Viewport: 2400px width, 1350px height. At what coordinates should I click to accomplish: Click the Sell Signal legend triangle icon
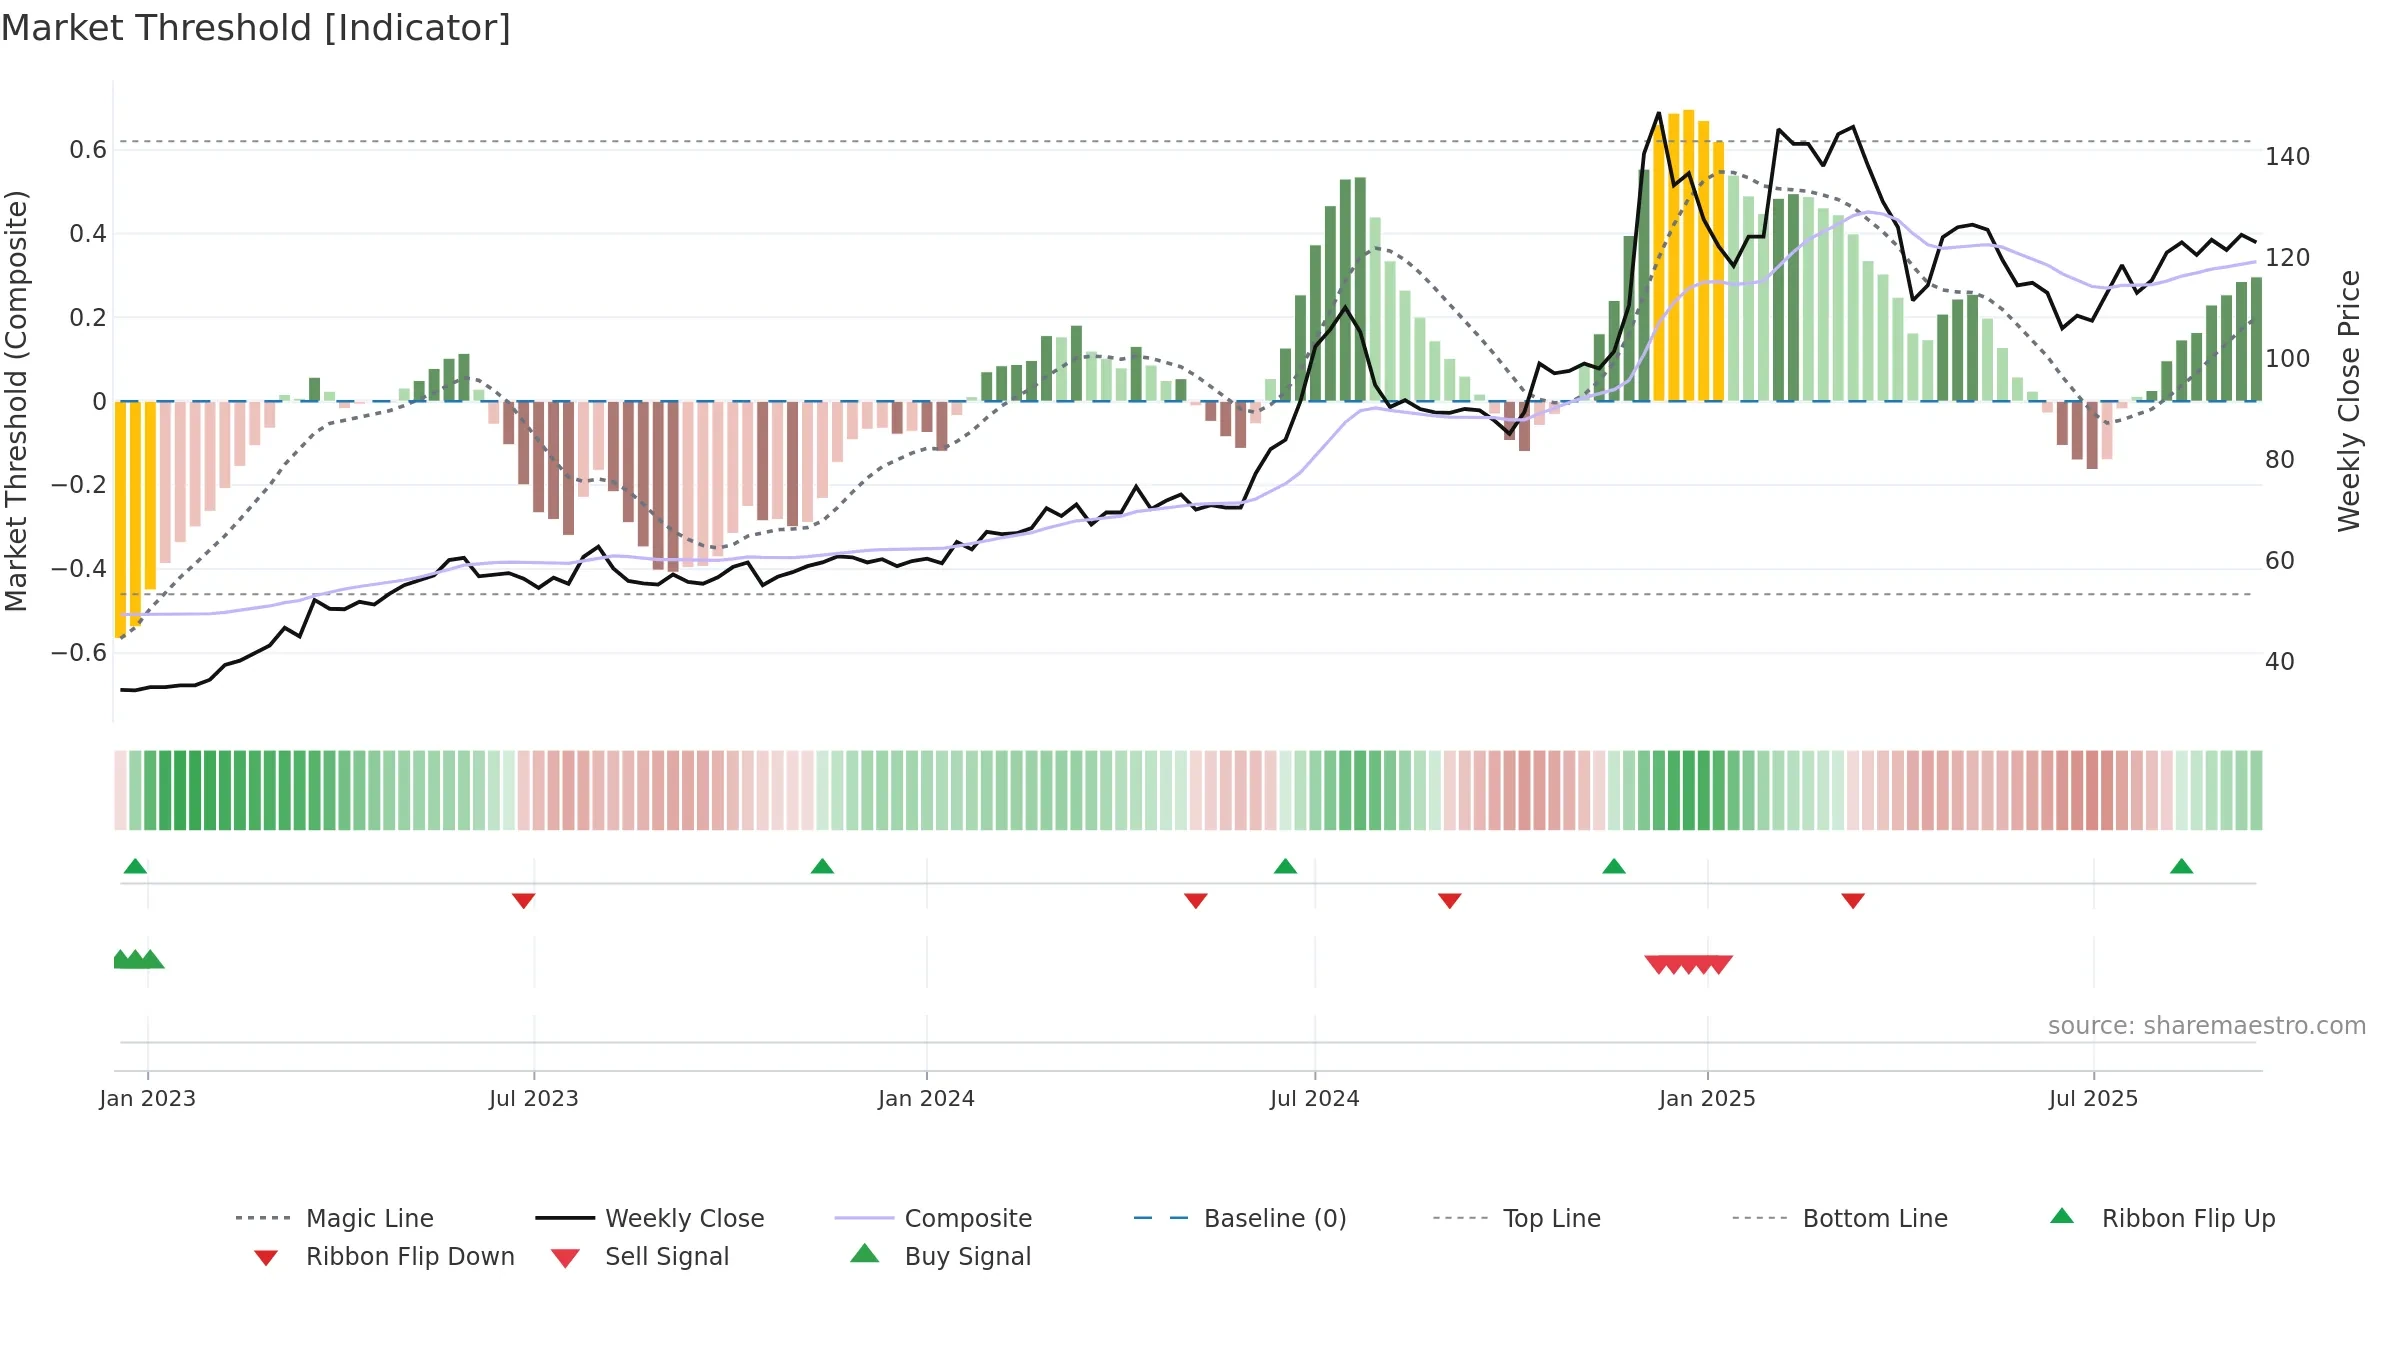point(565,1258)
